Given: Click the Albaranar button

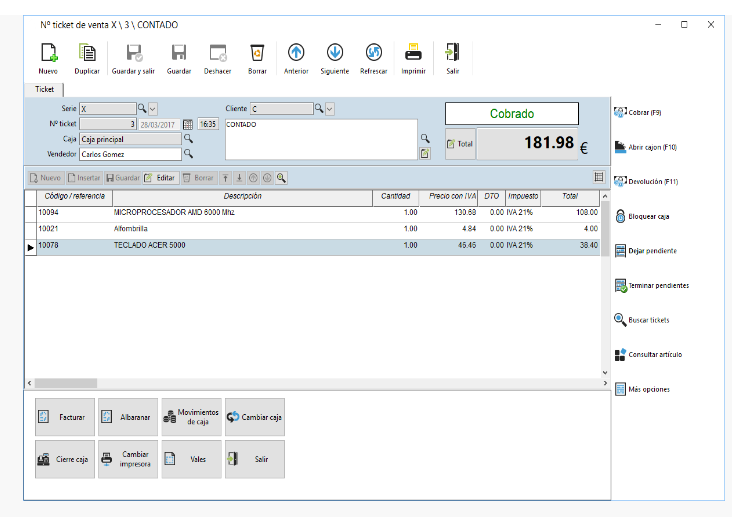Looking at the screenshot, I should (x=128, y=417).
